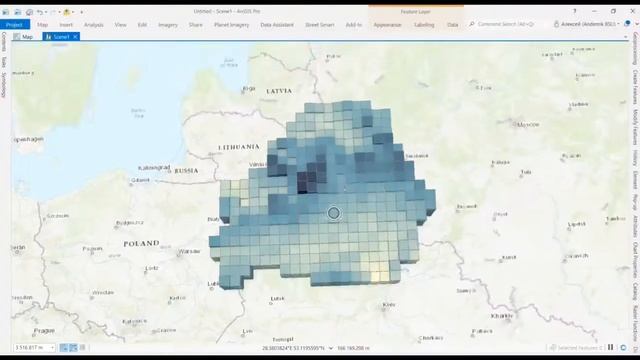This screenshot has width=640, height=360.
Task: Open the Data tab under Feature Layer
Action: point(452,24)
